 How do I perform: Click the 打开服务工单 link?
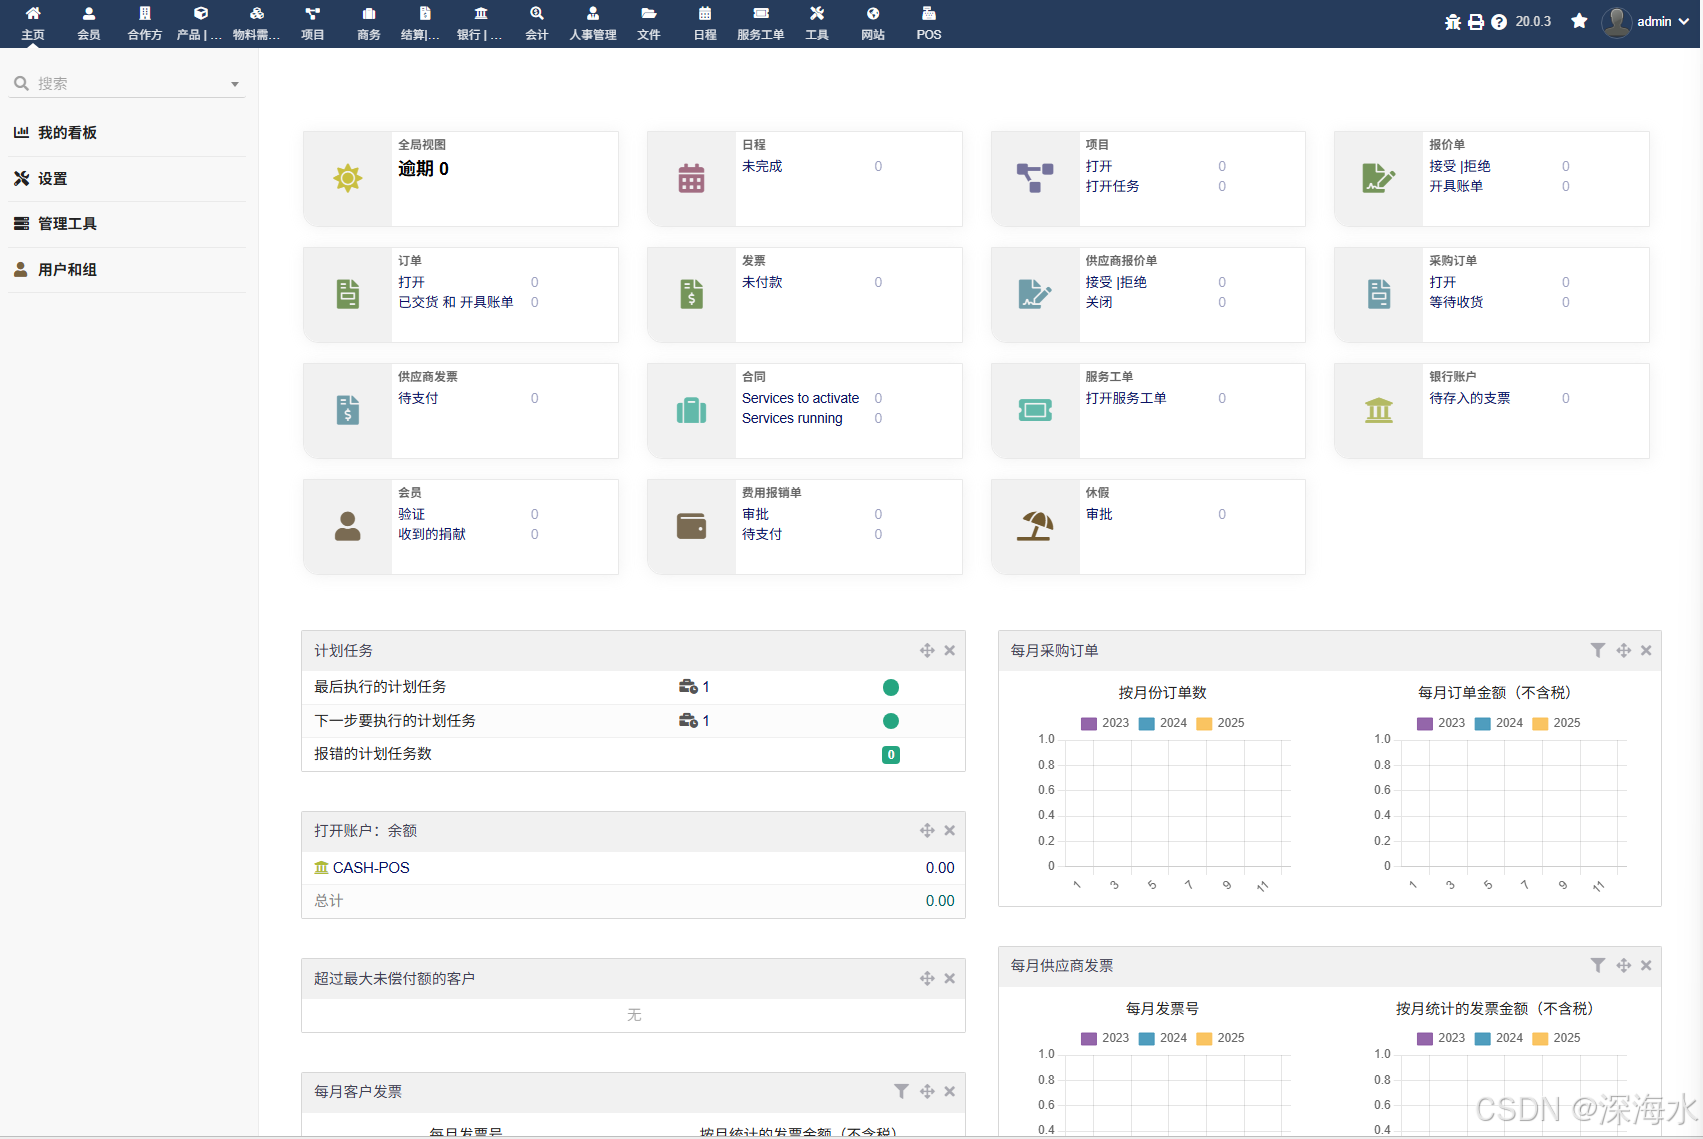[x=1126, y=398]
